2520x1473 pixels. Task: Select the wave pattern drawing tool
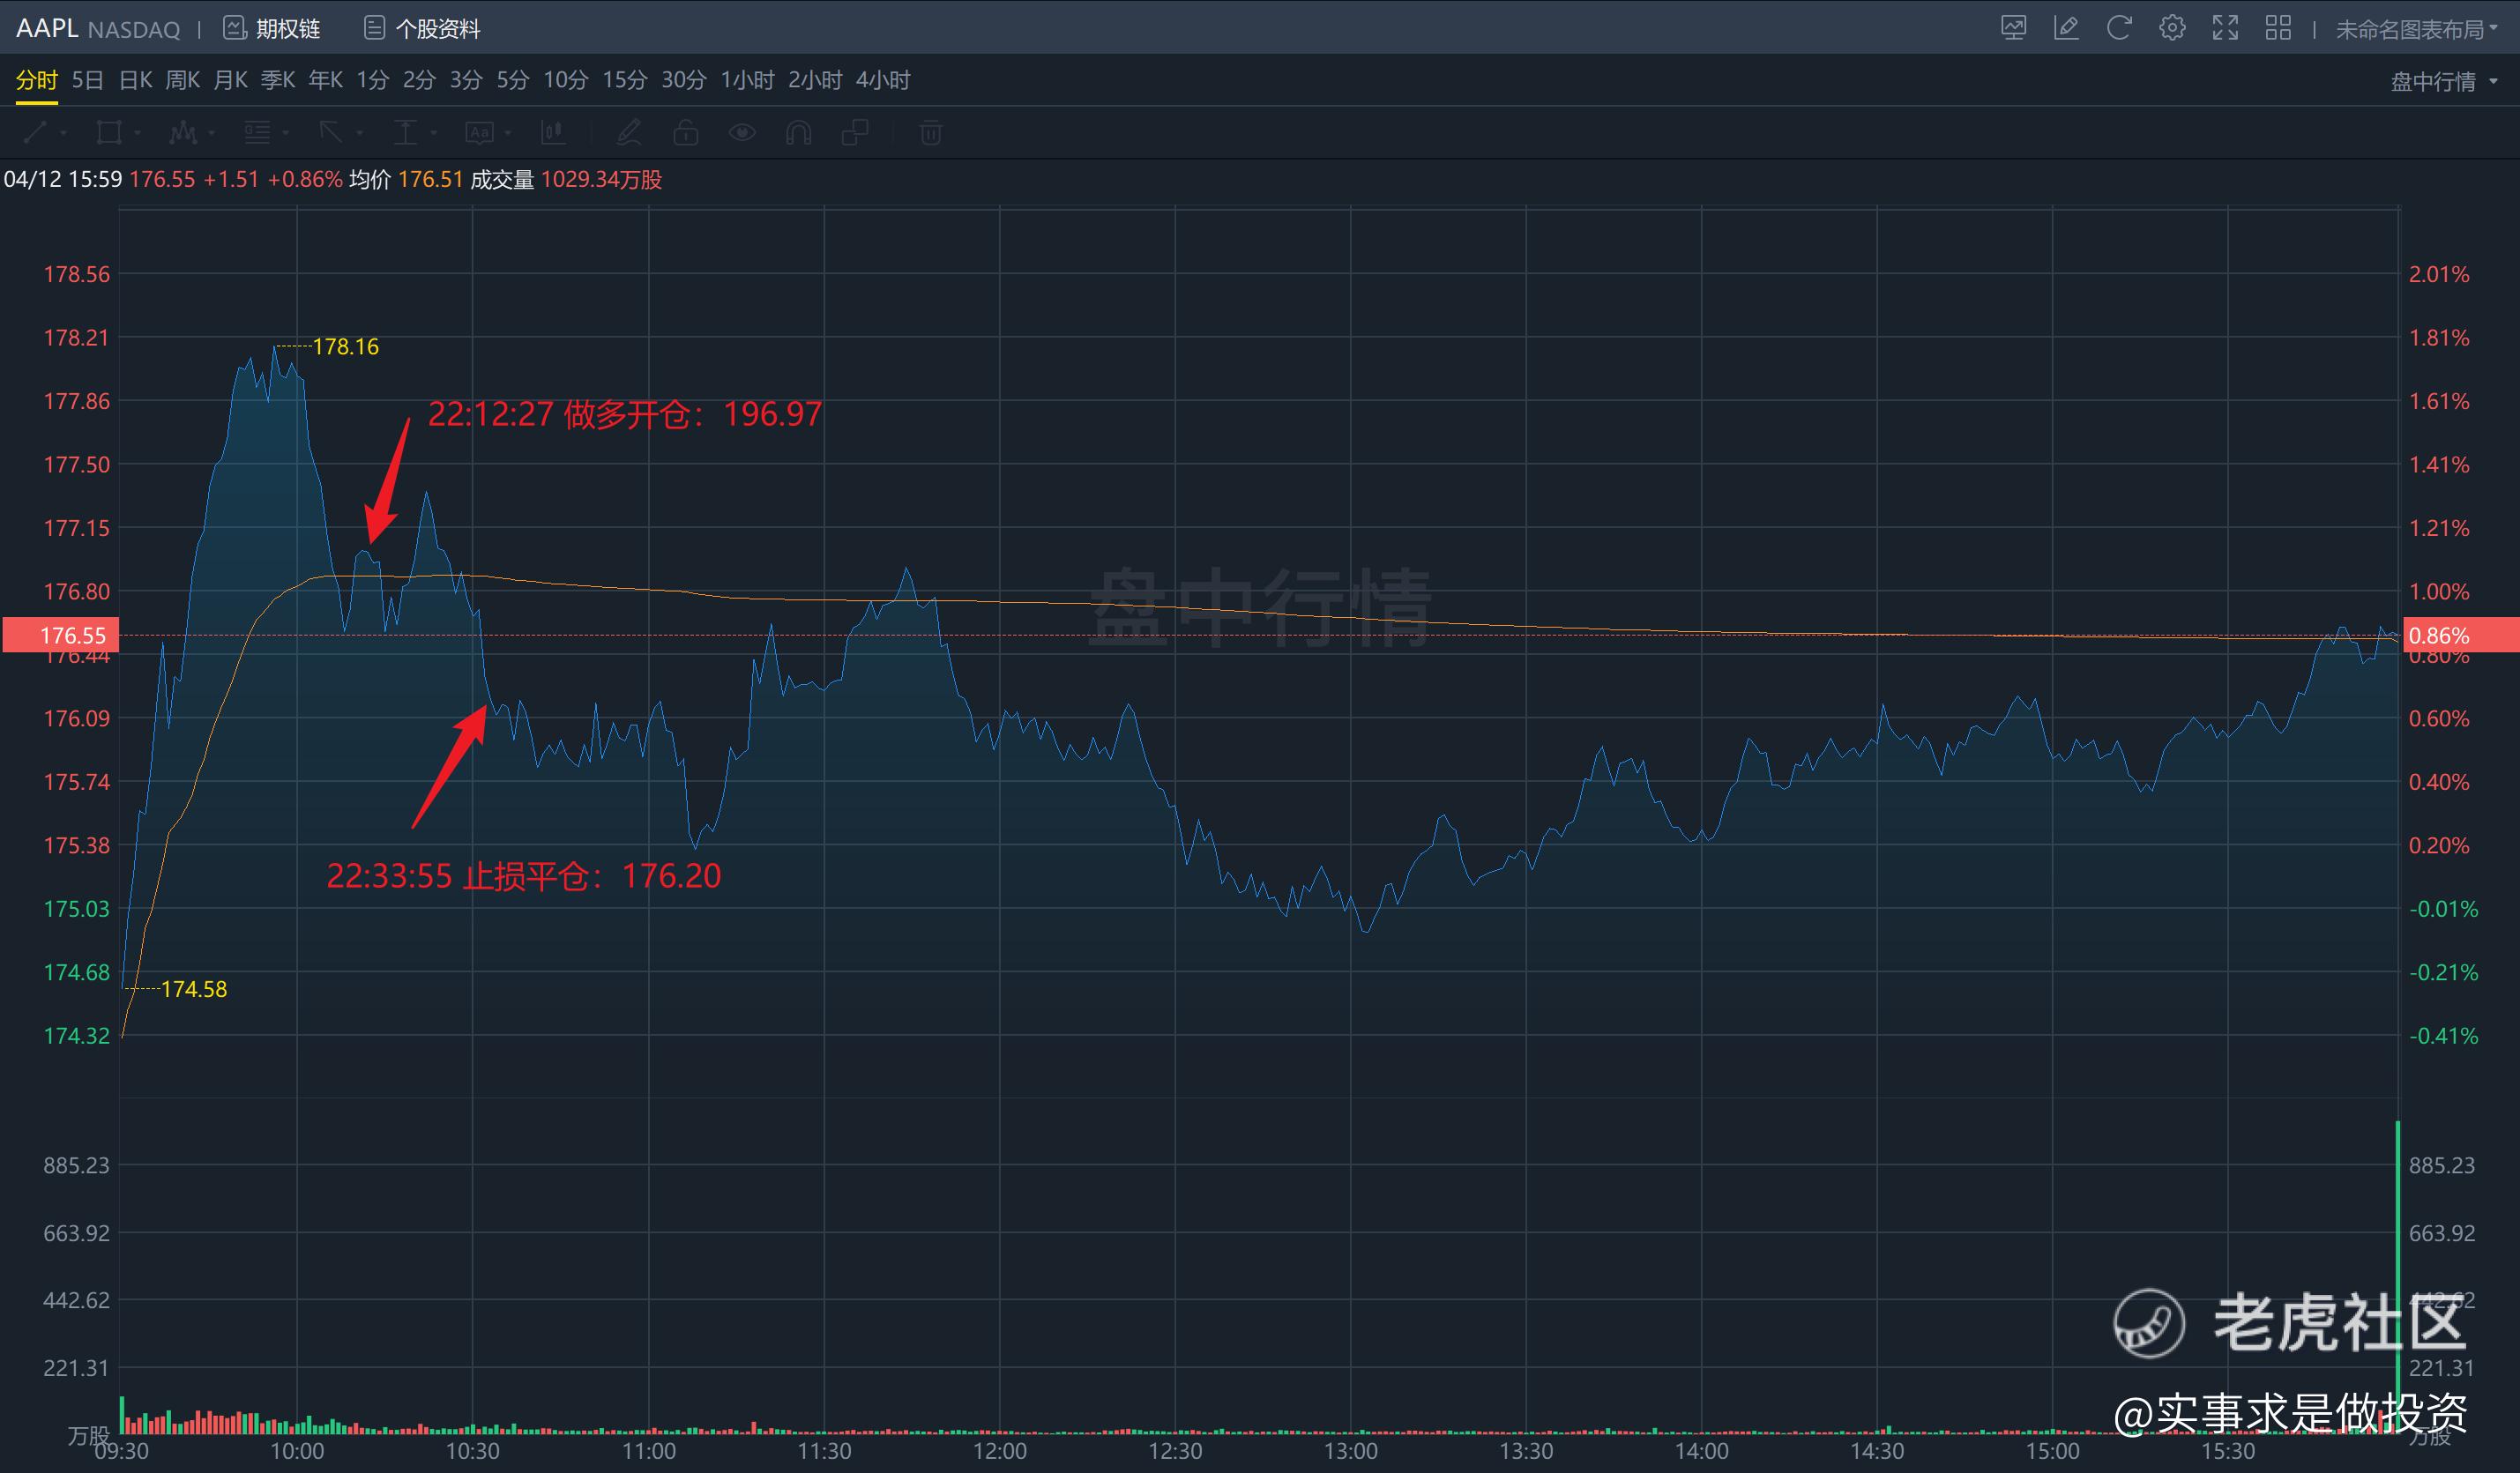[x=183, y=132]
